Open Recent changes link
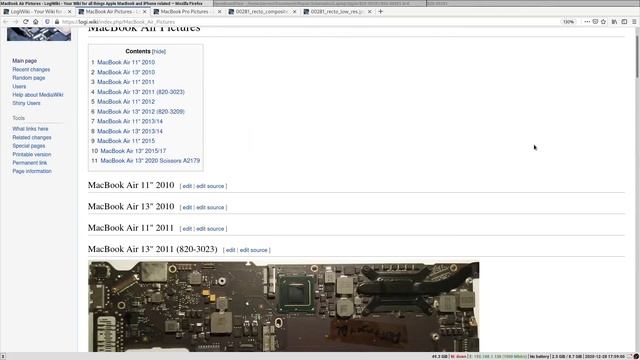The image size is (640, 360). point(31,69)
